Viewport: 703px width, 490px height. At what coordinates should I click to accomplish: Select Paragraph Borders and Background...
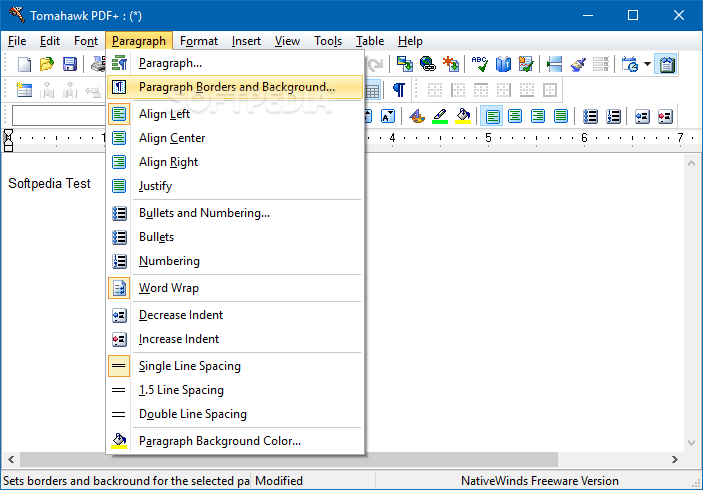pyautogui.click(x=235, y=87)
